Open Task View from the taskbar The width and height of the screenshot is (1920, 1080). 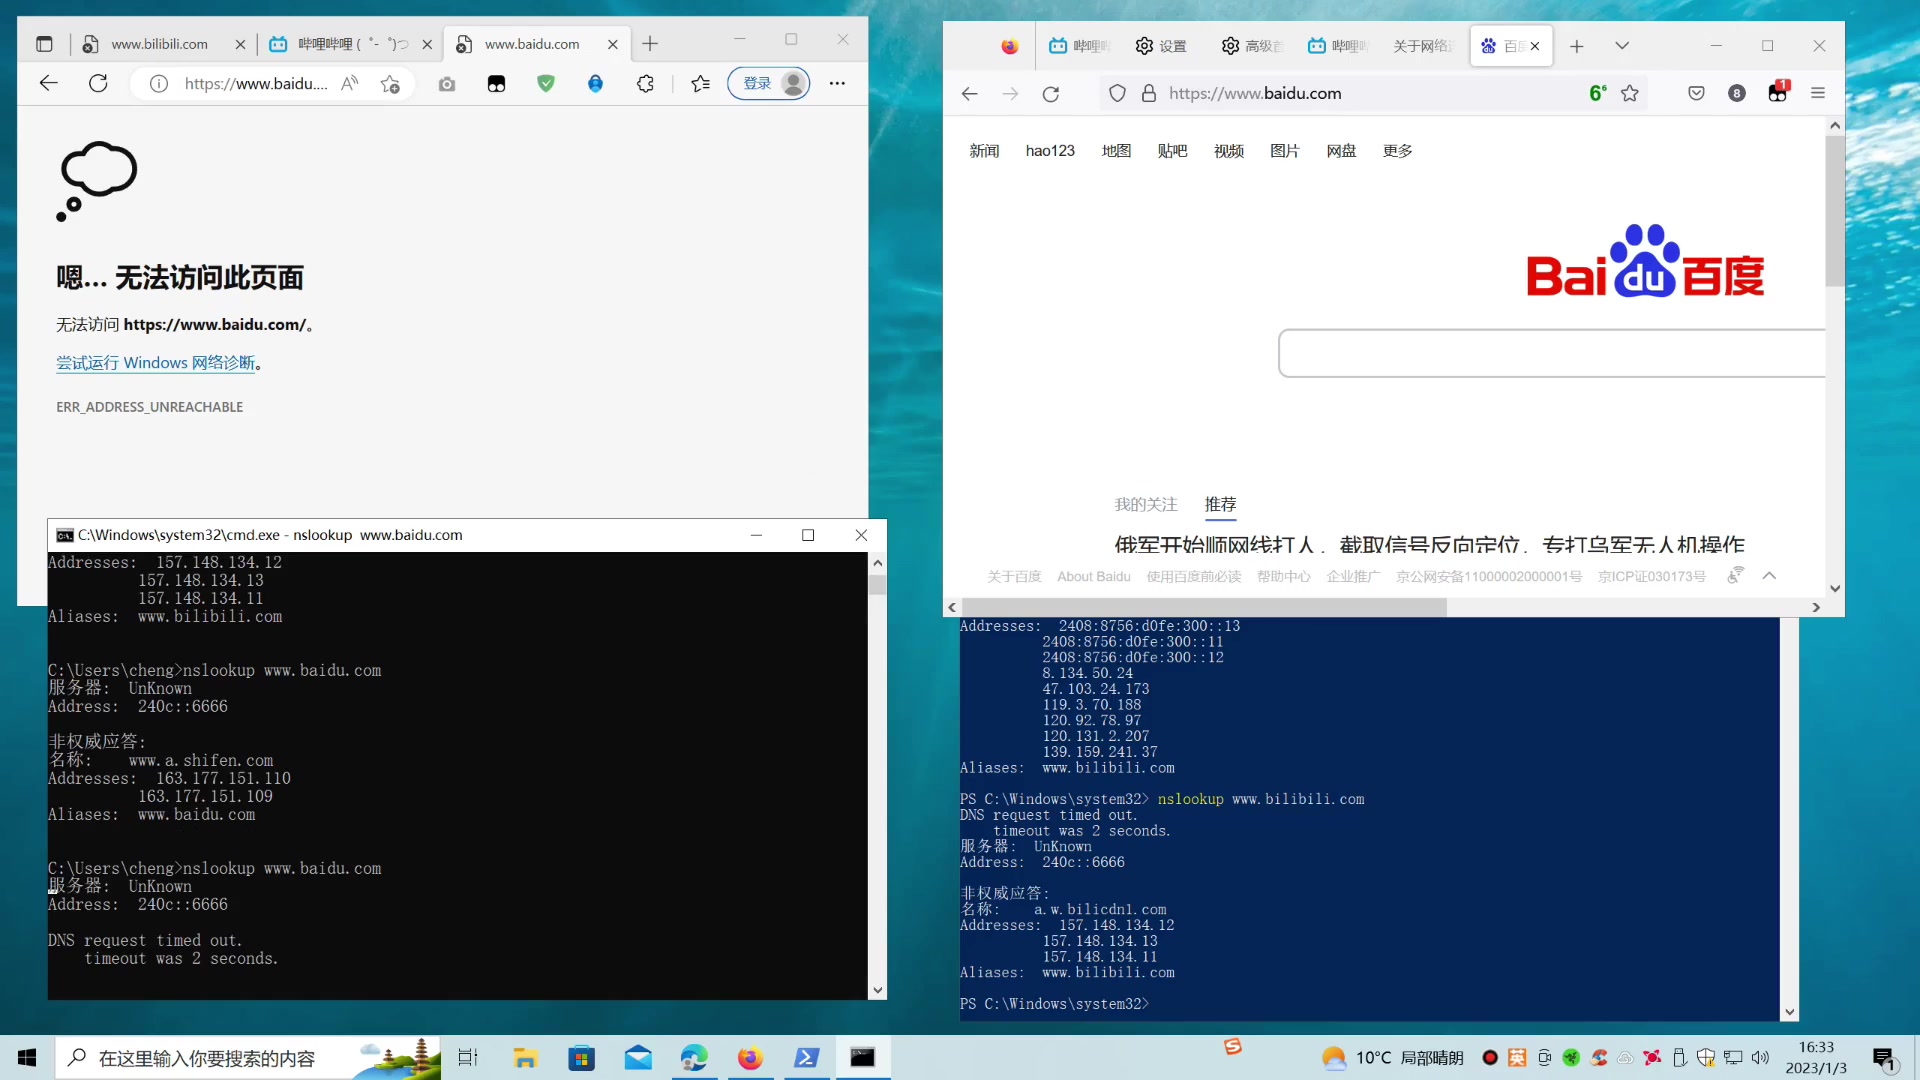tap(468, 1058)
